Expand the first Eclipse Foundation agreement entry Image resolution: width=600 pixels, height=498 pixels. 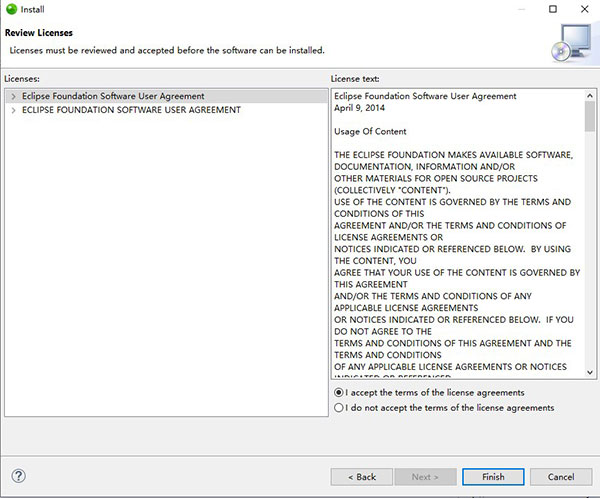pyautogui.click(x=13, y=97)
